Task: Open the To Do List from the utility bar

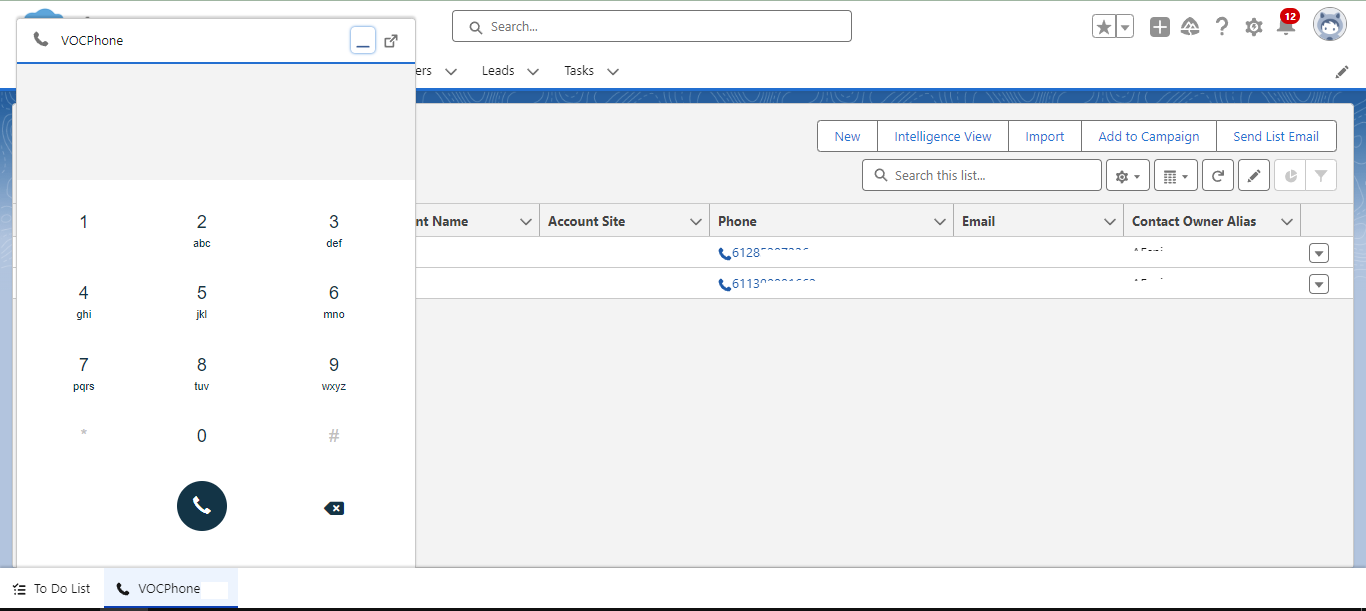Action: coord(50,588)
